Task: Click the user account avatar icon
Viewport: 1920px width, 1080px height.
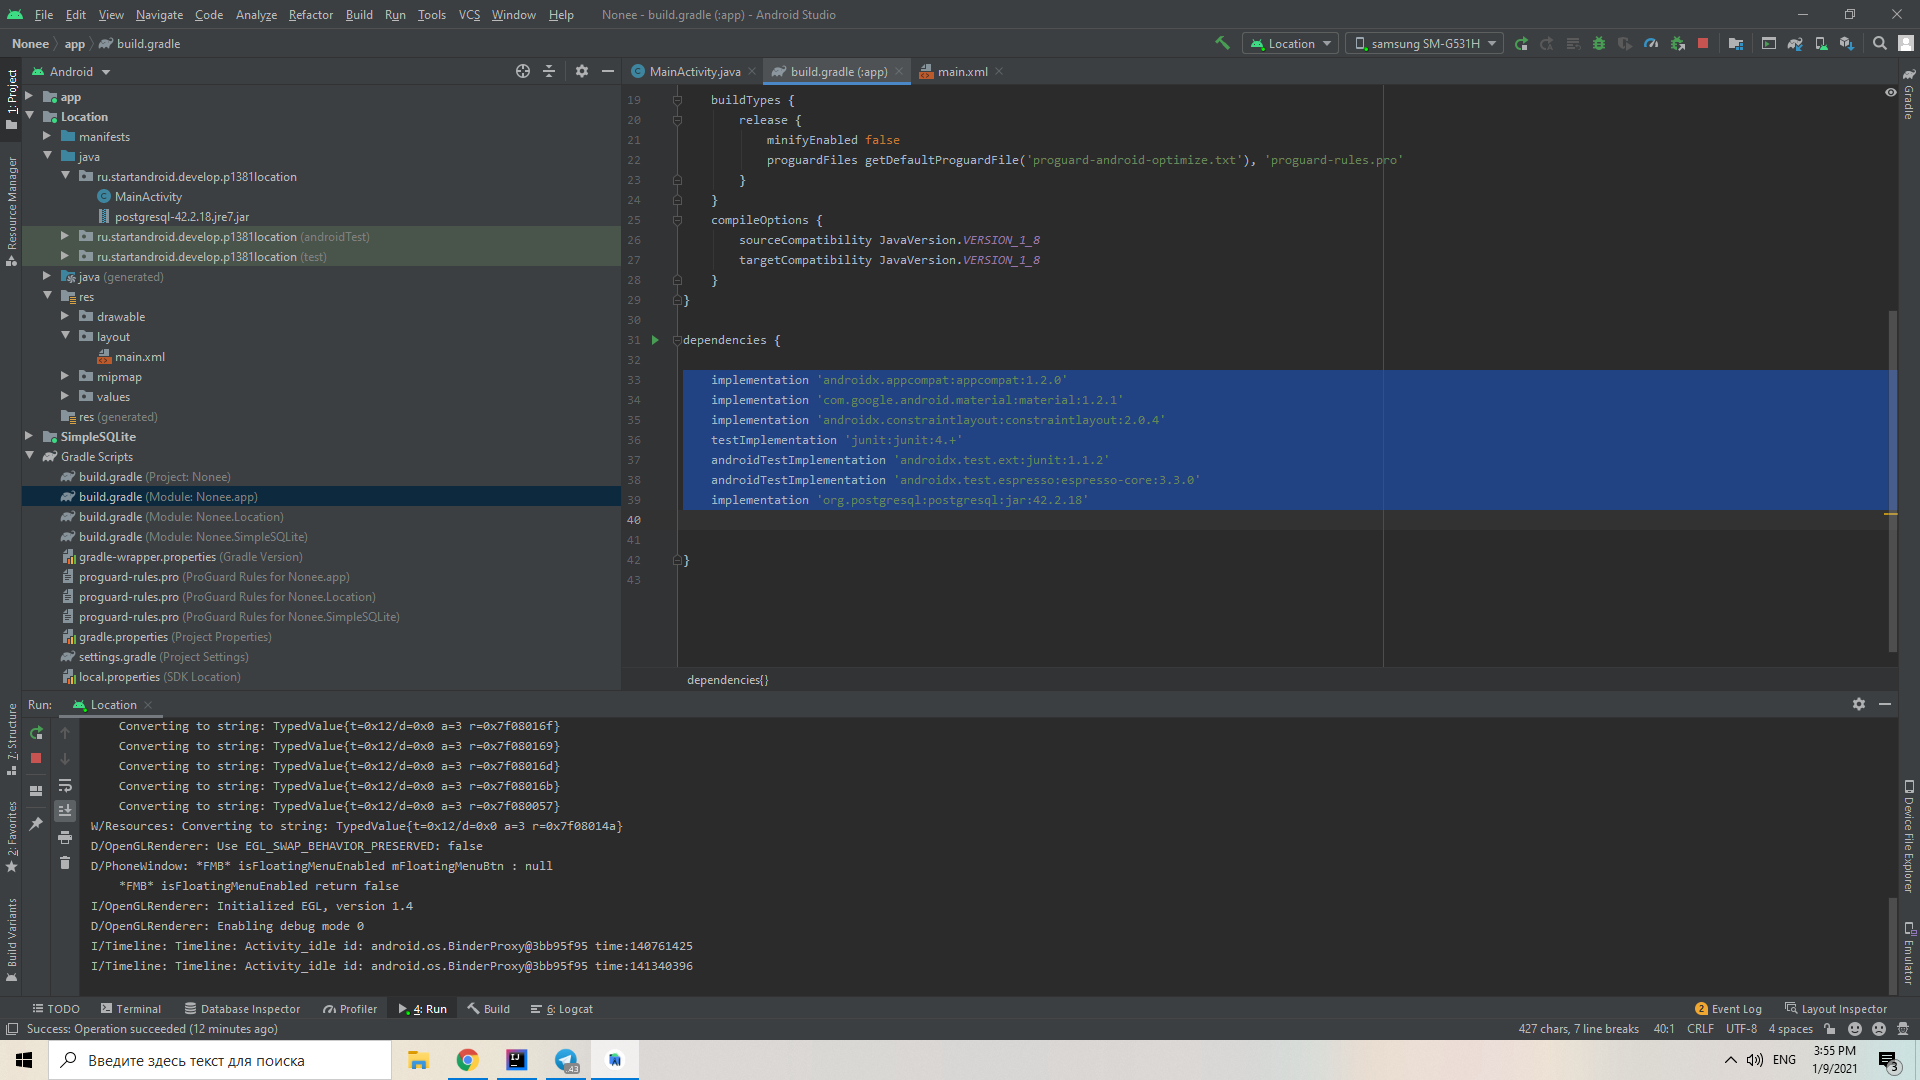Action: click(1906, 43)
